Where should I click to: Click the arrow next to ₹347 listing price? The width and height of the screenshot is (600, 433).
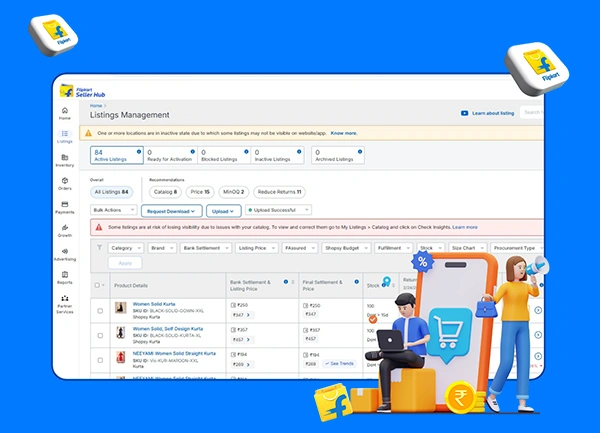[248, 315]
